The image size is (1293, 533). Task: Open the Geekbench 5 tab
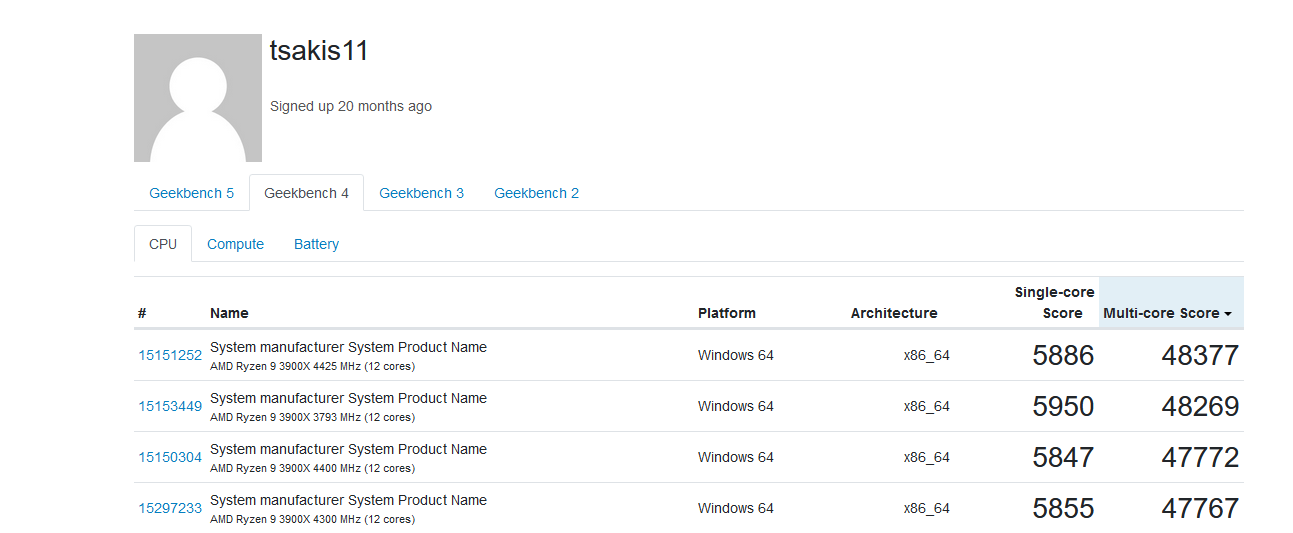[x=192, y=193]
